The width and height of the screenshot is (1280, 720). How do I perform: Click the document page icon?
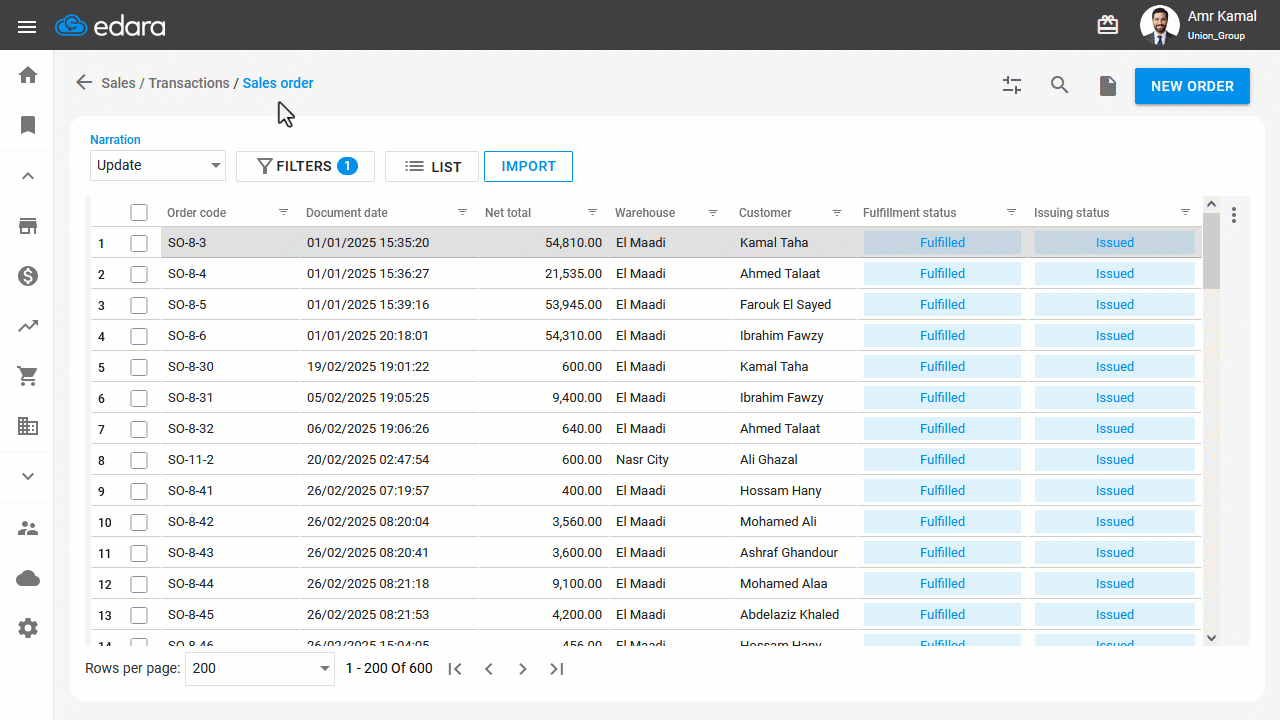click(1108, 86)
